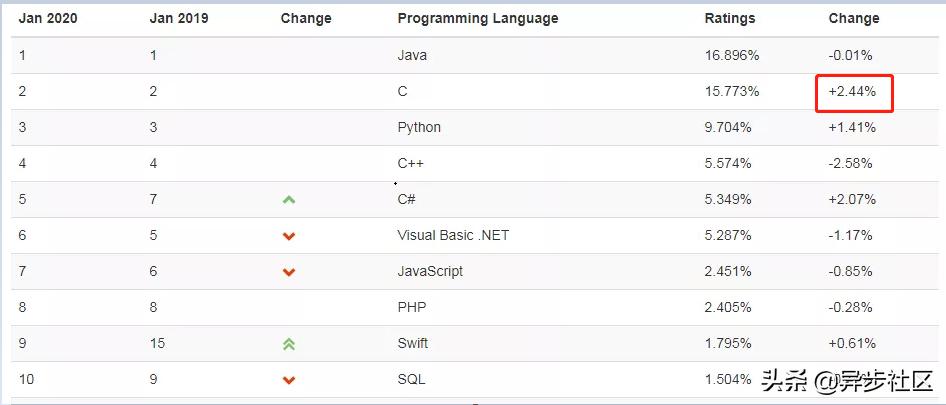Click the C# language name
946x405 pixels.
[406, 199]
